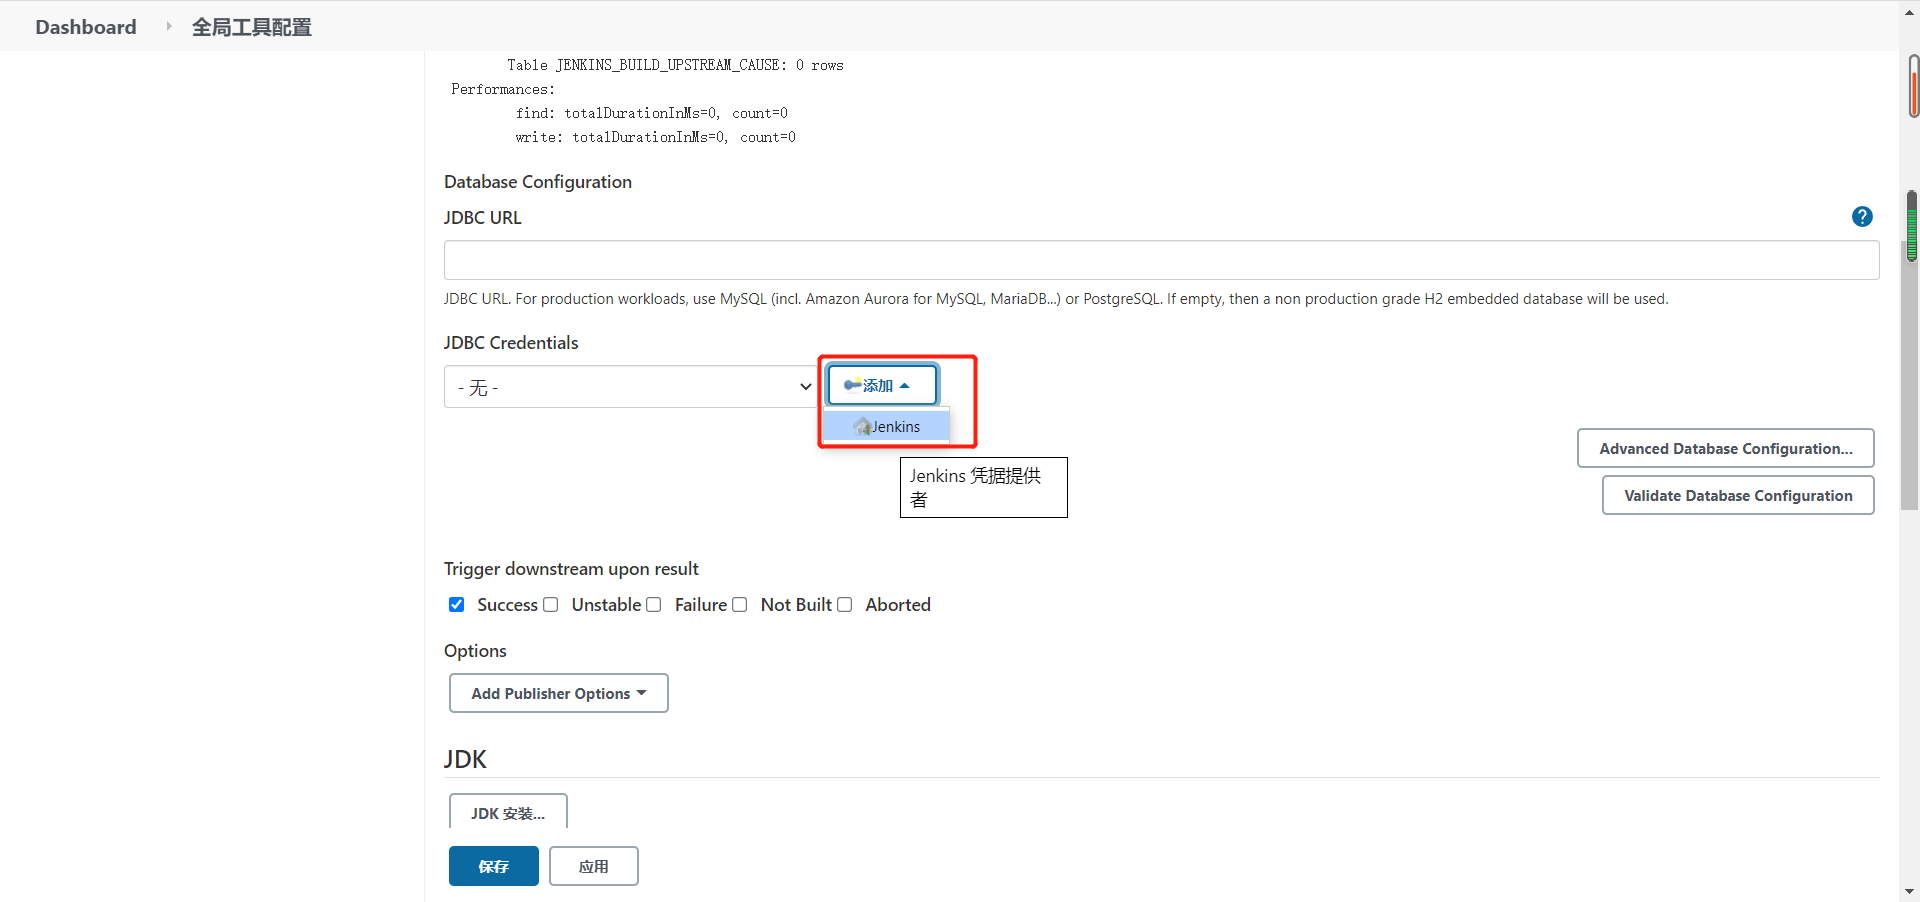Click the breadcrumb arrow after Dashboard

pyautogui.click(x=168, y=27)
